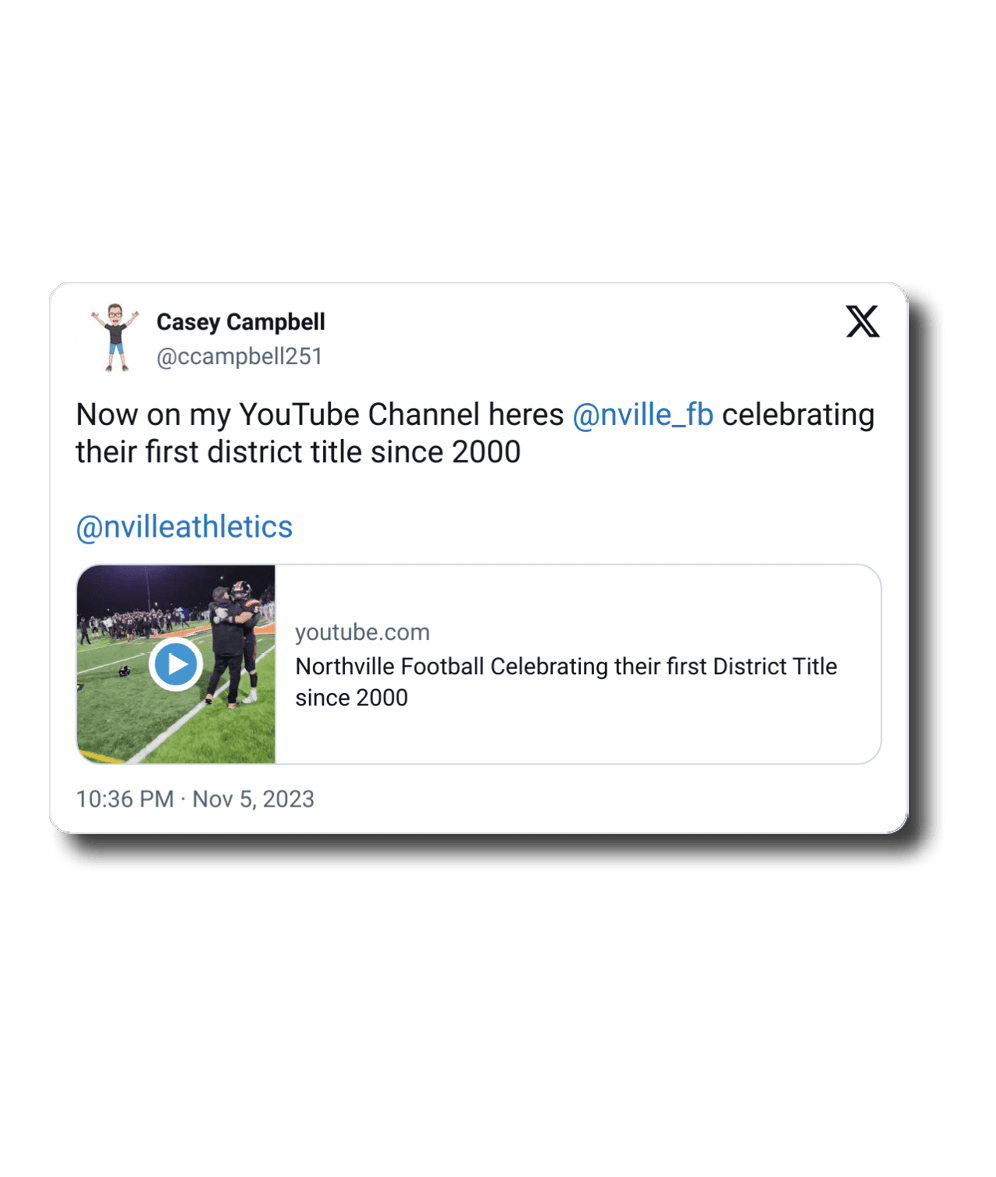This screenshot has height=1177, width=996.
Task: Click the hugging players in video thumbnail
Action: 232,640
